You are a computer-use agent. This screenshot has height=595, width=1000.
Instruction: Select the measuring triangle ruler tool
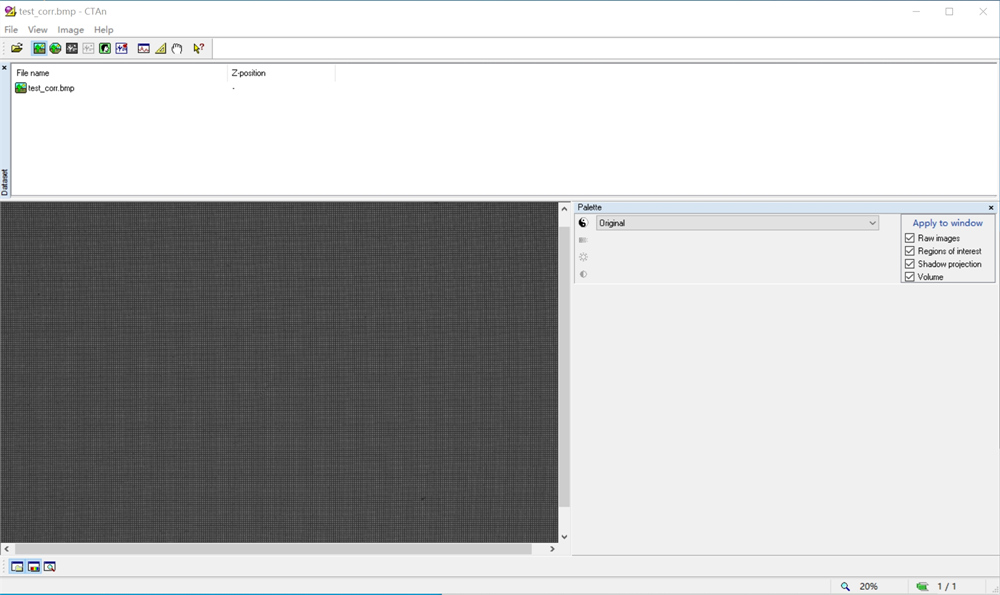point(160,48)
